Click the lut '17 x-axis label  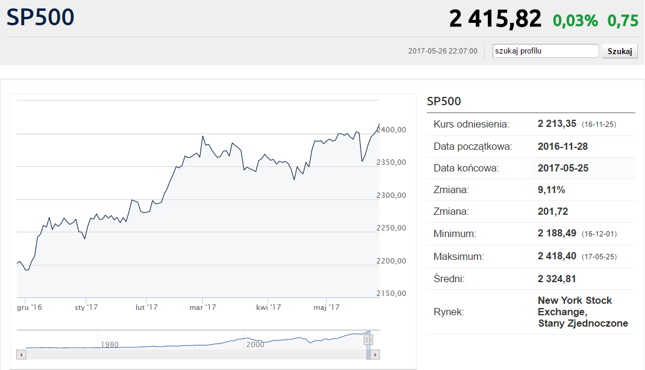[x=146, y=307]
